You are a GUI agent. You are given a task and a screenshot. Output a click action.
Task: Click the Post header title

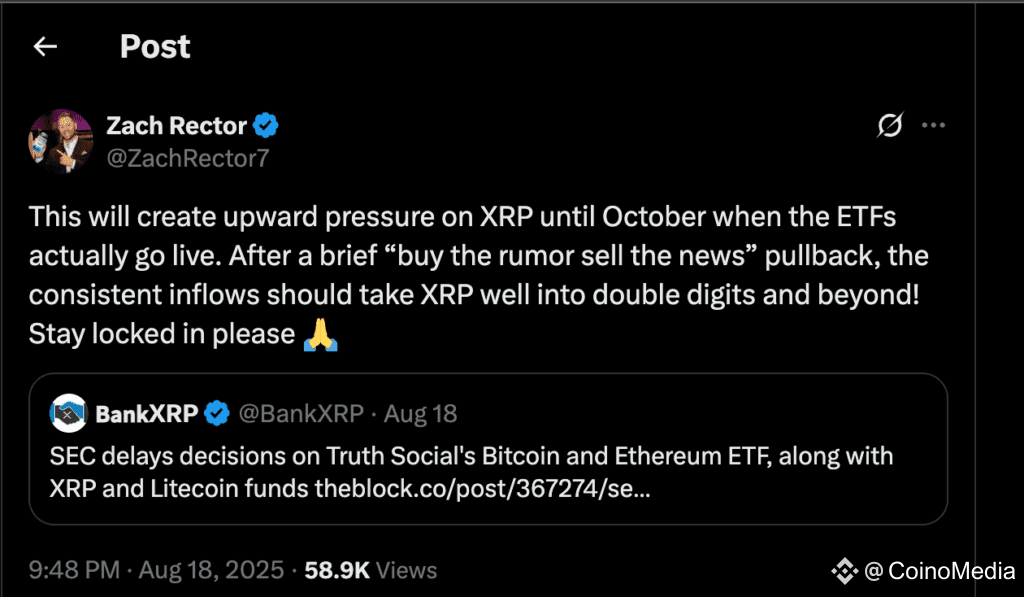click(155, 46)
